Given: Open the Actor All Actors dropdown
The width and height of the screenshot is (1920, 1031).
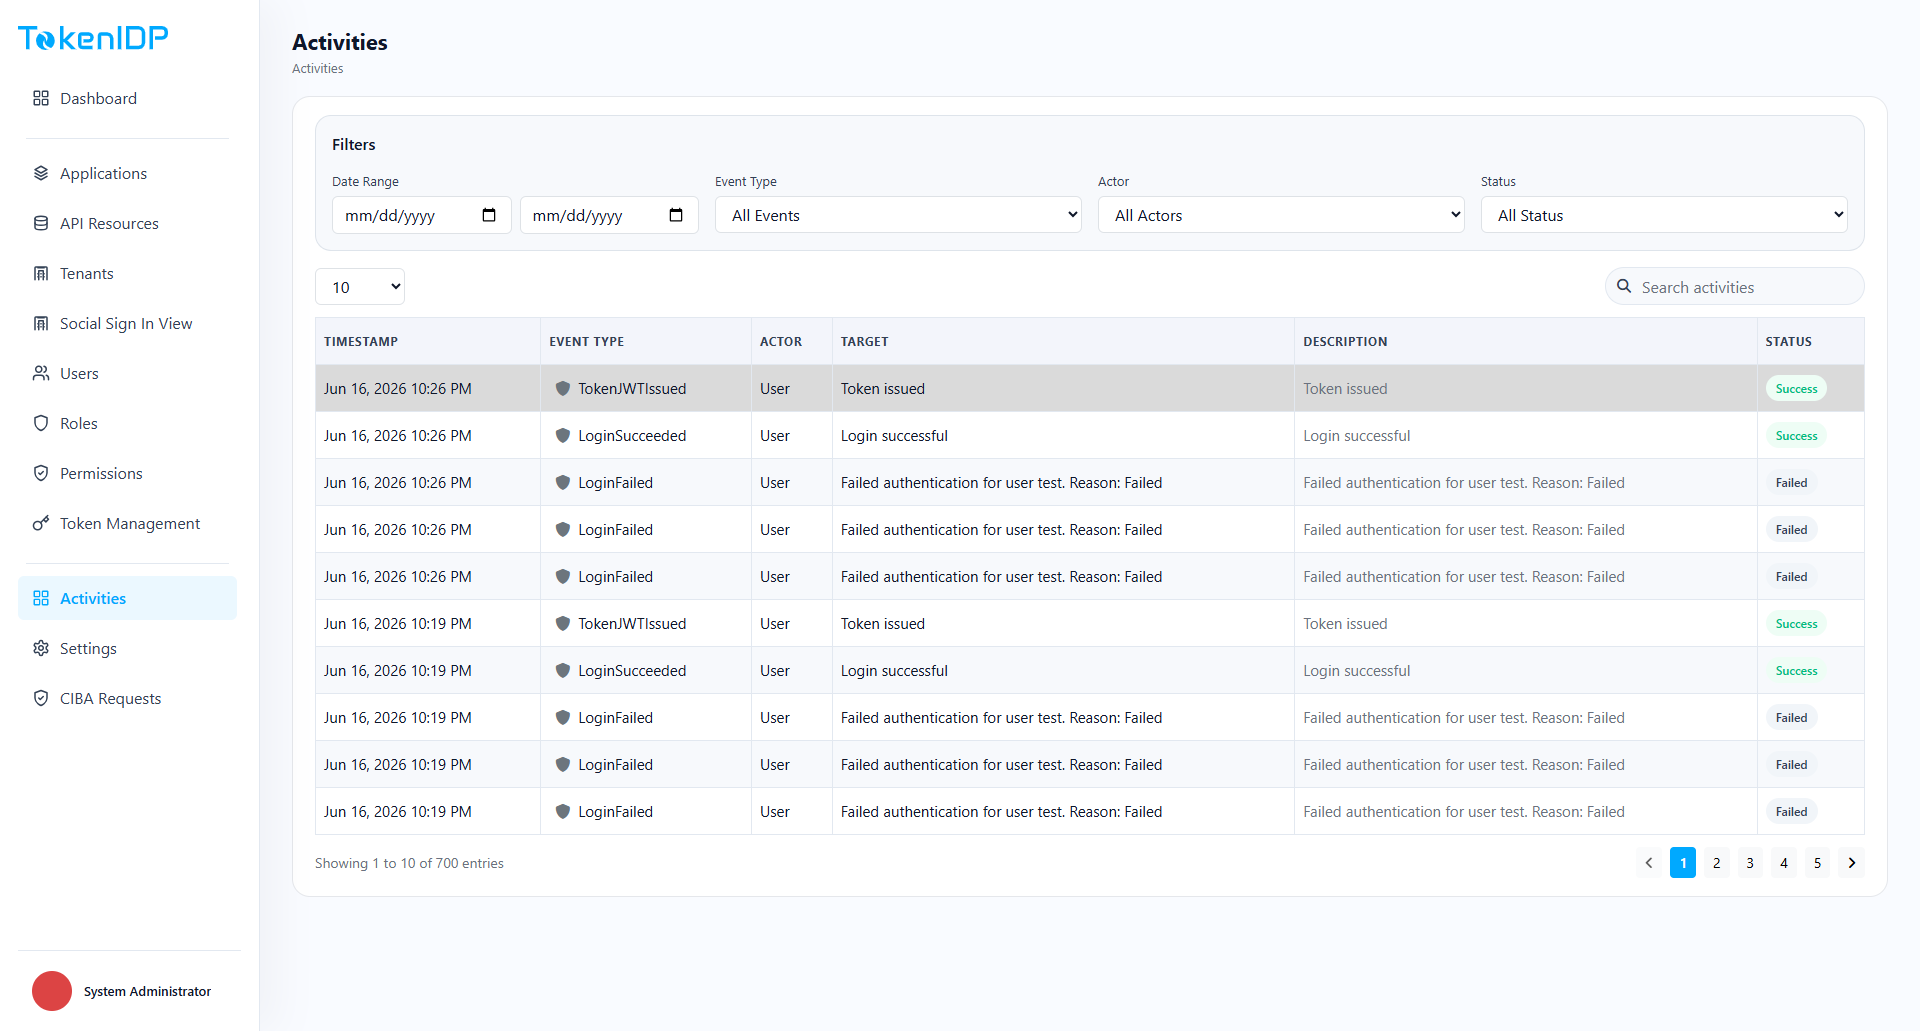Looking at the screenshot, I should pyautogui.click(x=1281, y=215).
